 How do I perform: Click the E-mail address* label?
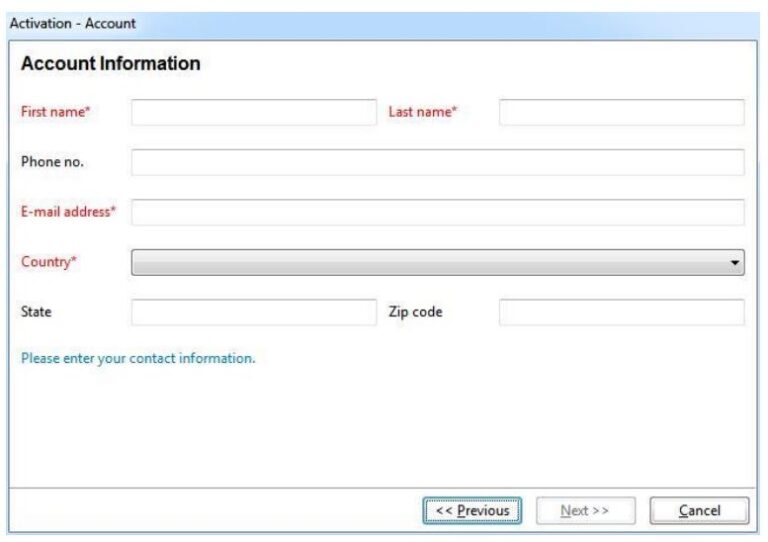[x=68, y=212]
